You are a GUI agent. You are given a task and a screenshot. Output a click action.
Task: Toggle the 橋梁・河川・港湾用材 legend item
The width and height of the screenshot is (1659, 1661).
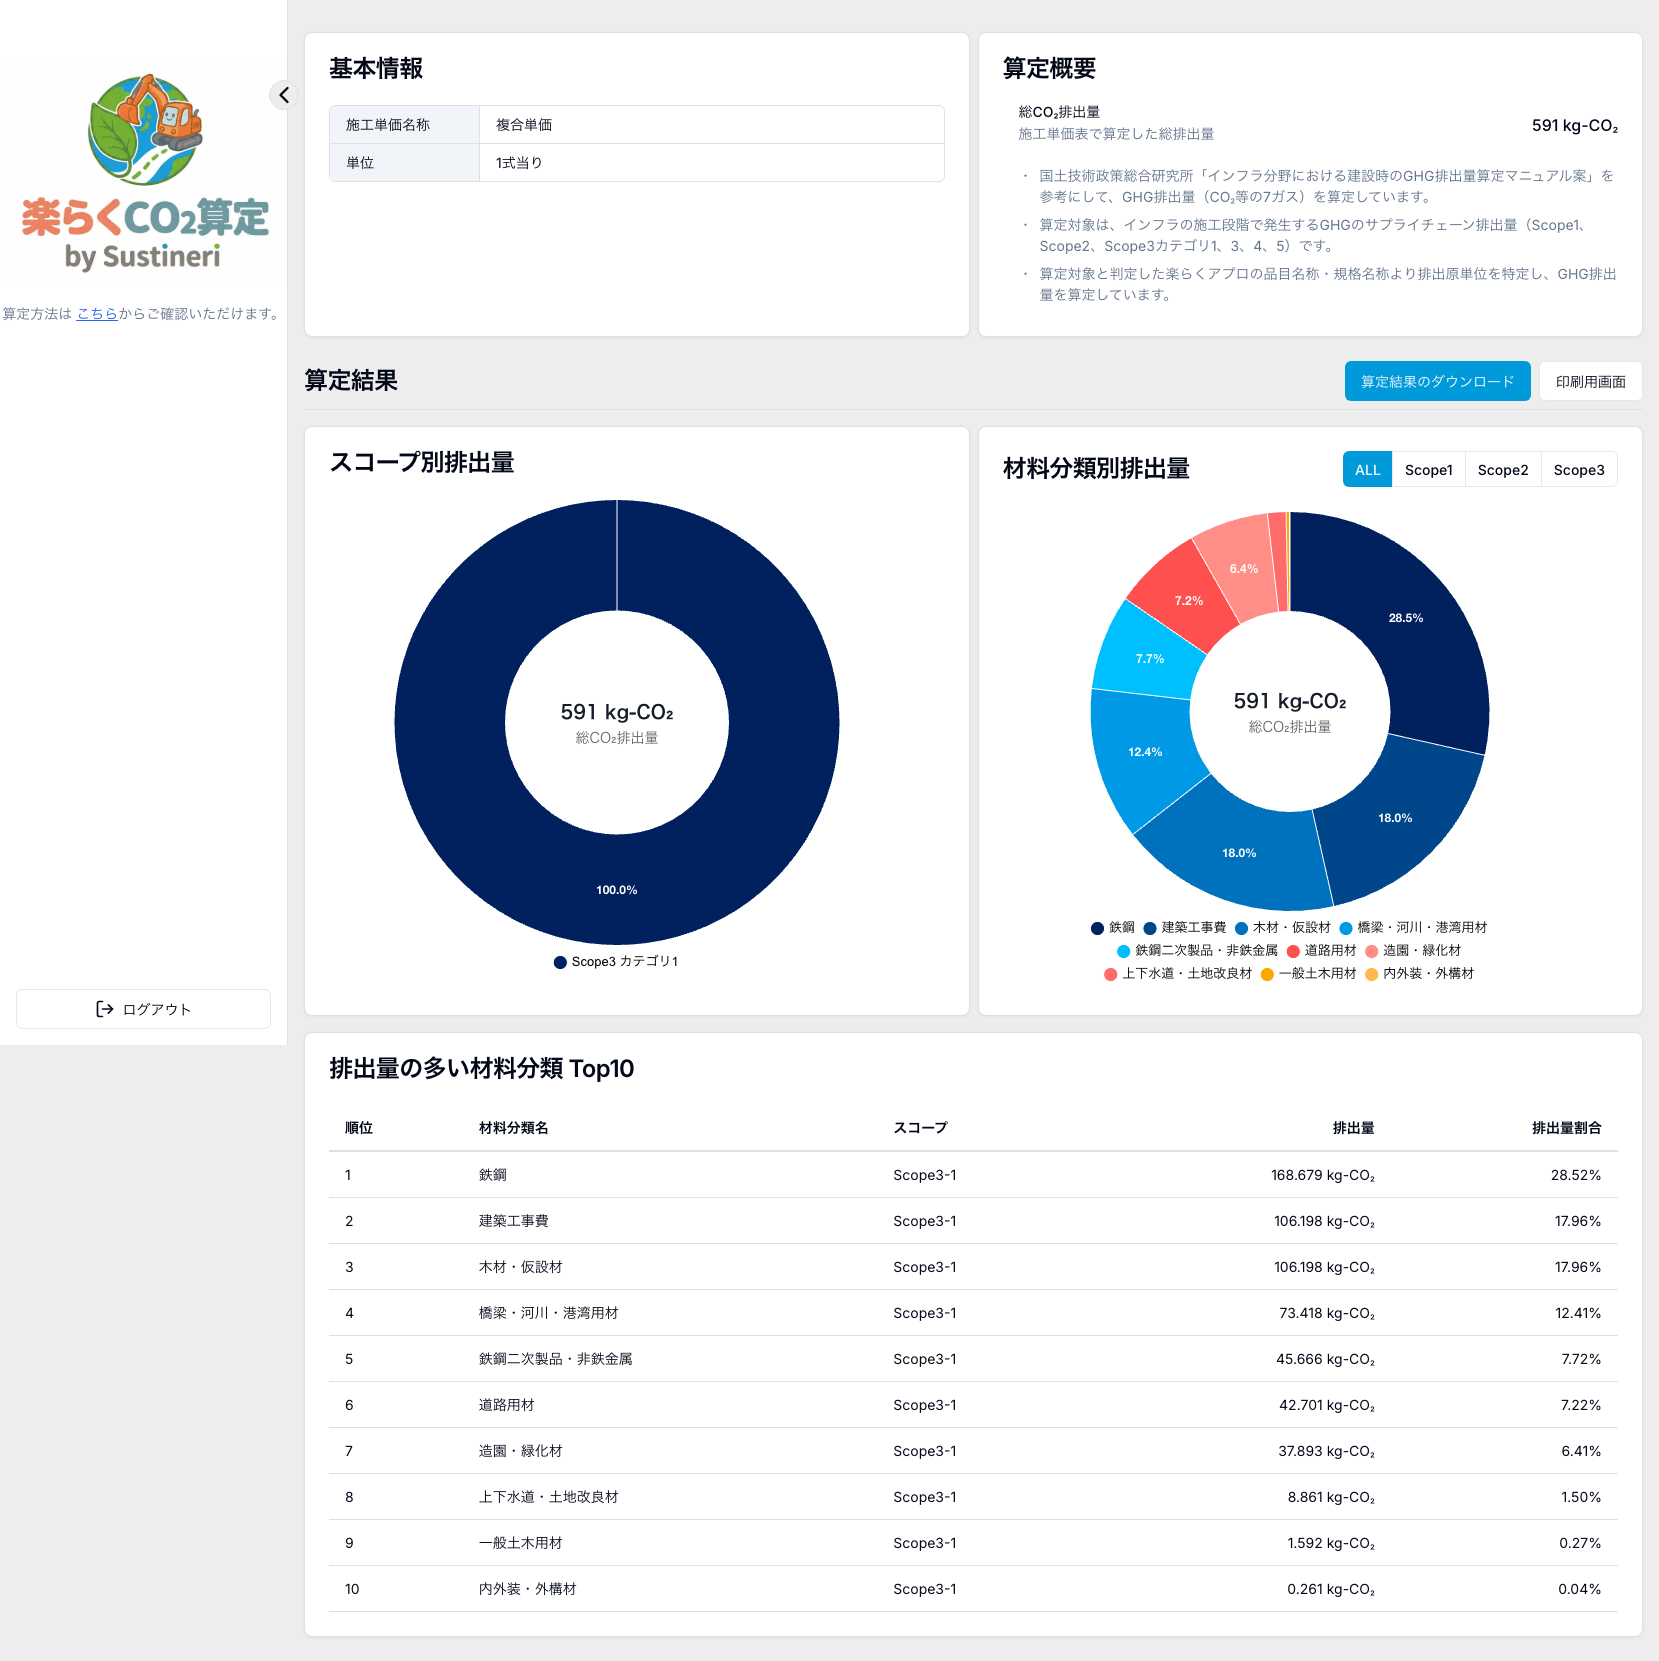(x=1413, y=928)
